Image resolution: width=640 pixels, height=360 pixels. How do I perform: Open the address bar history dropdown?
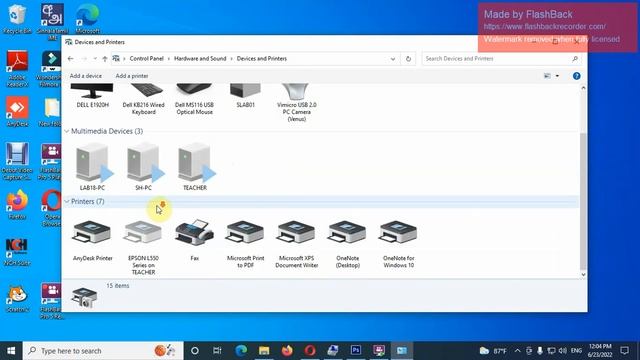coord(393,59)
